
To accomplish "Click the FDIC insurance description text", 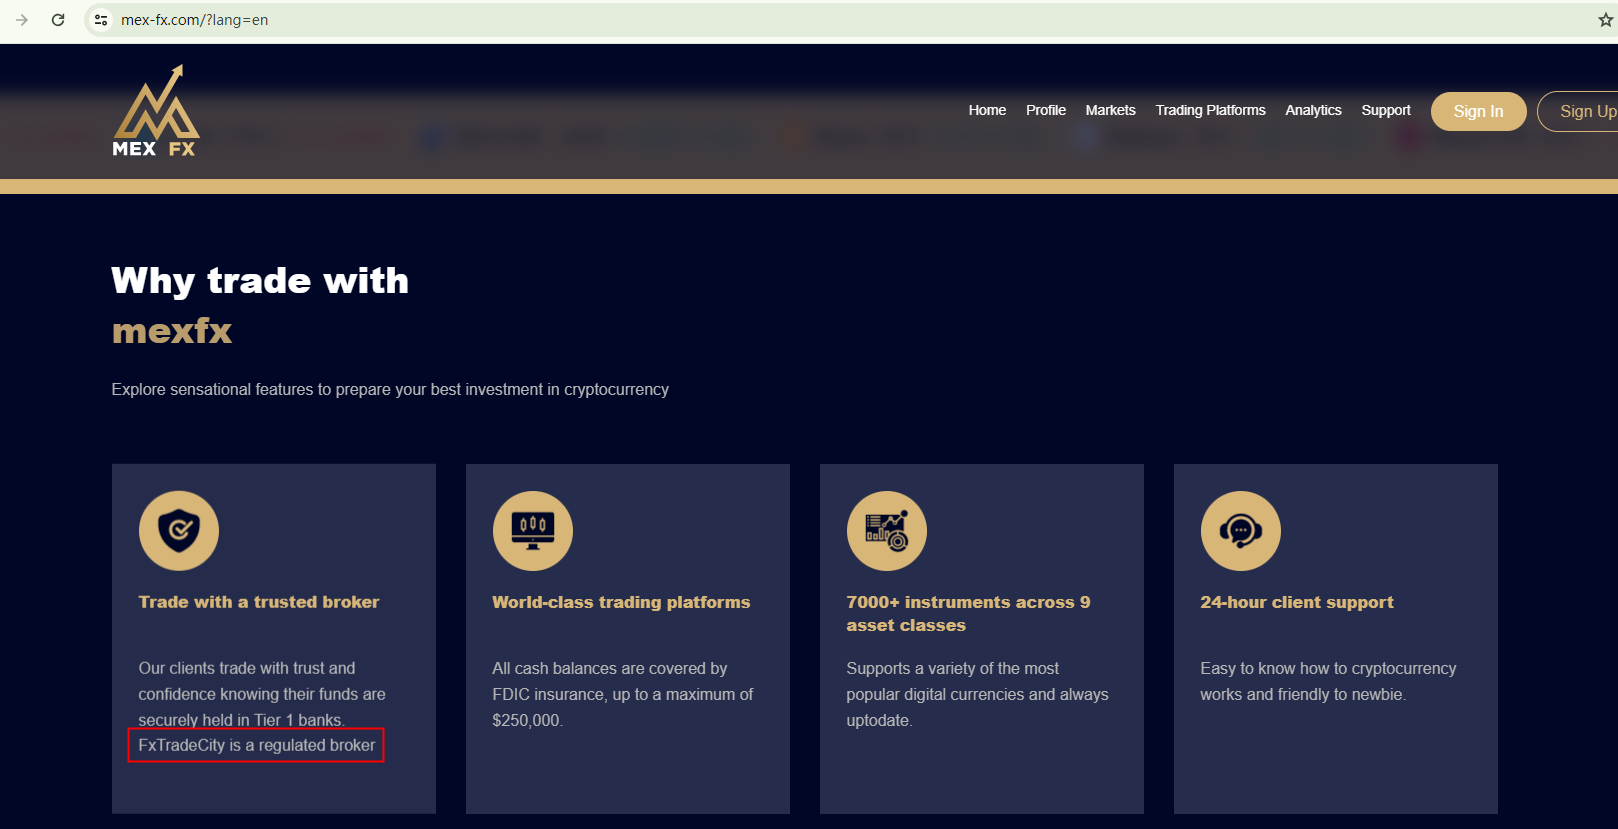I will (x=623, y=694).
